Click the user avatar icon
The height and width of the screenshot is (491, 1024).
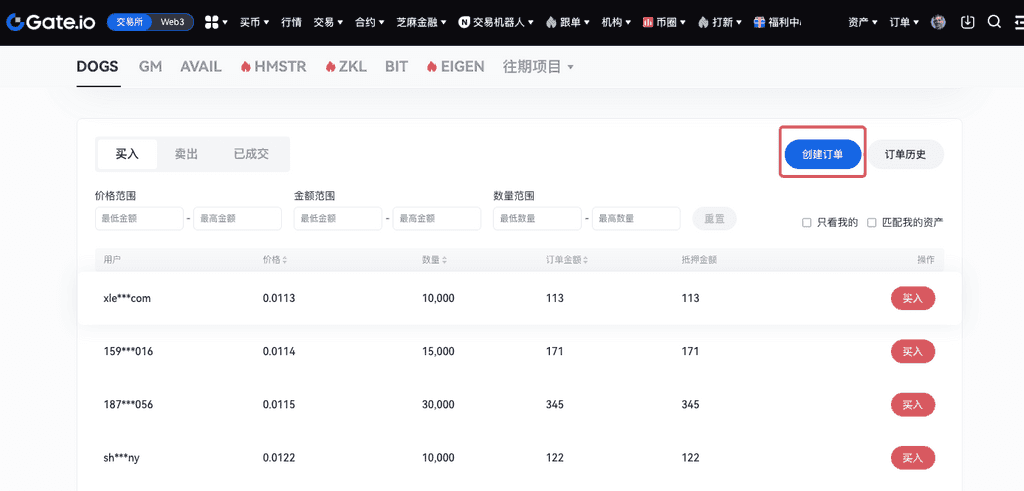click(x=938, y=22)
